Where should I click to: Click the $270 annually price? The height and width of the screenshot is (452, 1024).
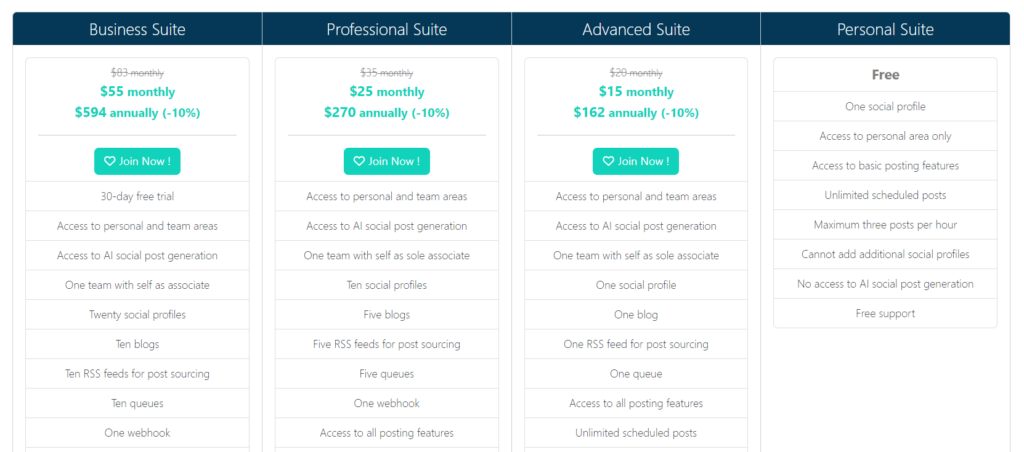(x=387, y=113)
